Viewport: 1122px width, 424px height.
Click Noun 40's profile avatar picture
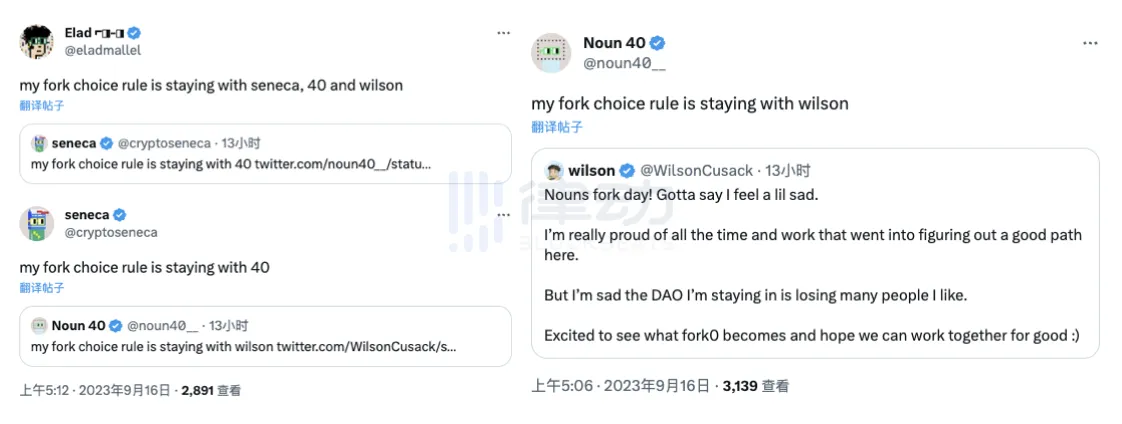[549, 52]
